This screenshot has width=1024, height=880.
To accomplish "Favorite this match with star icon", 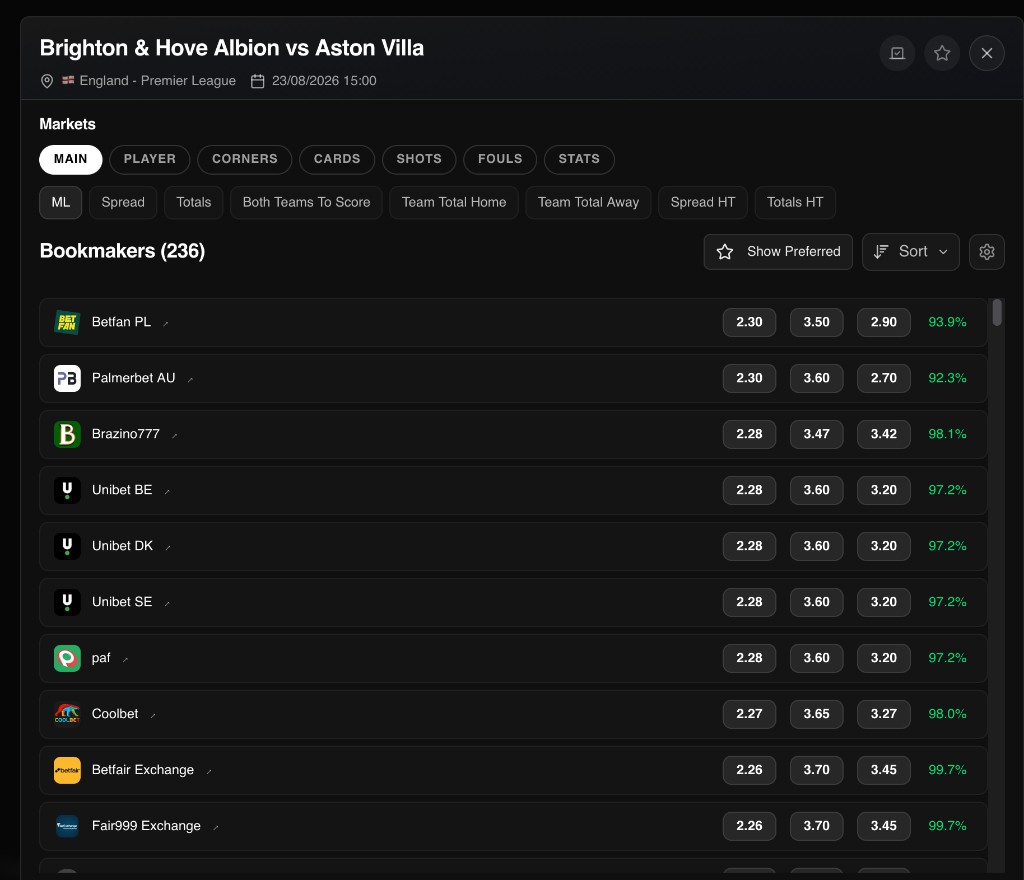I will pyautogui.click(x=942, y=53).
